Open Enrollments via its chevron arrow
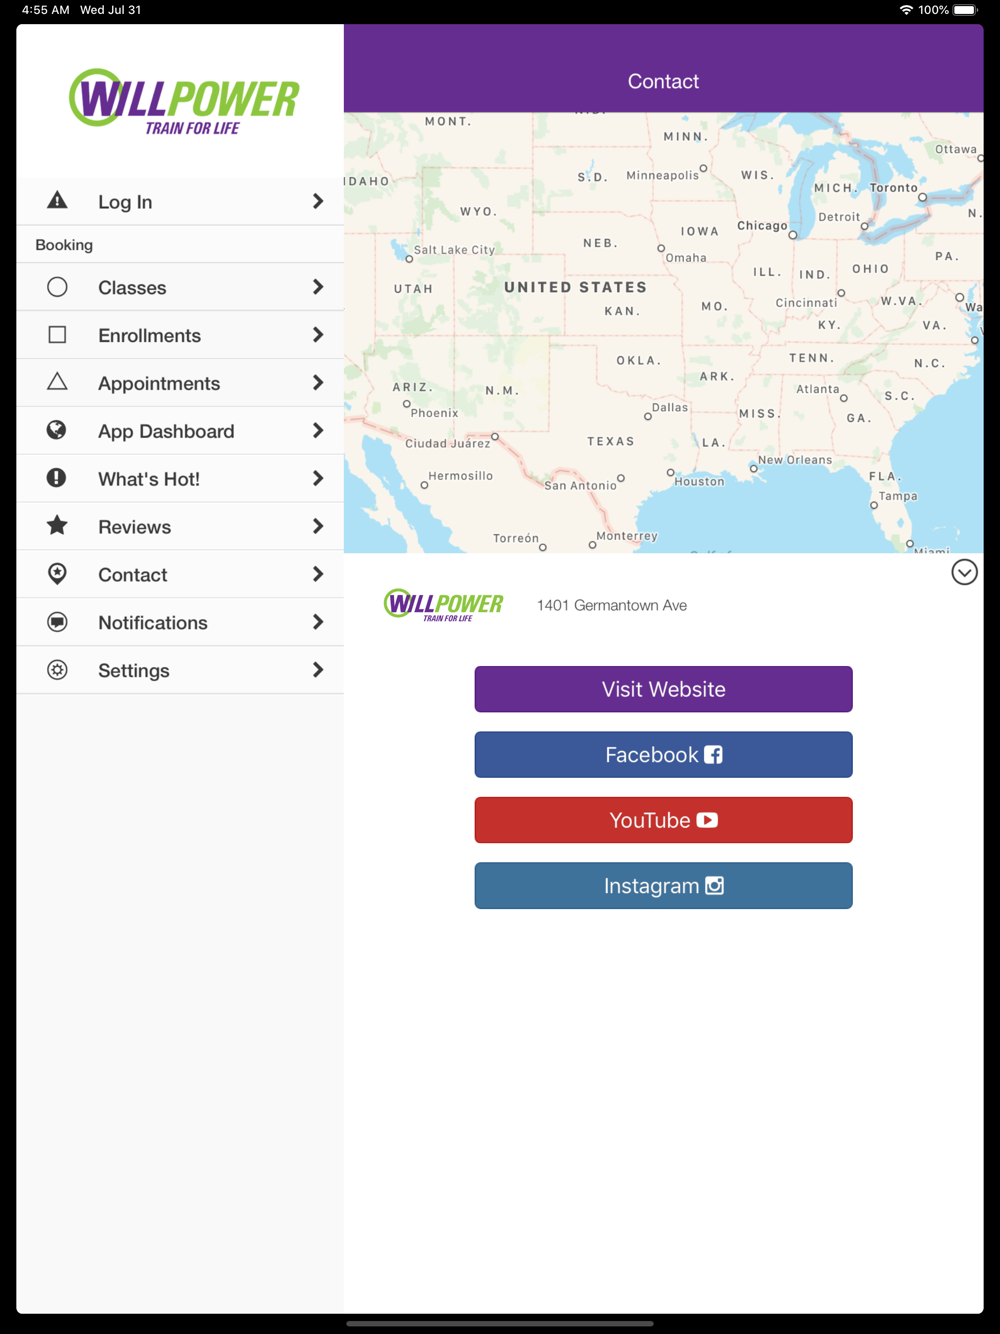The height and width of the screenshot is (1334, 1000). click(x=318, y=335)
